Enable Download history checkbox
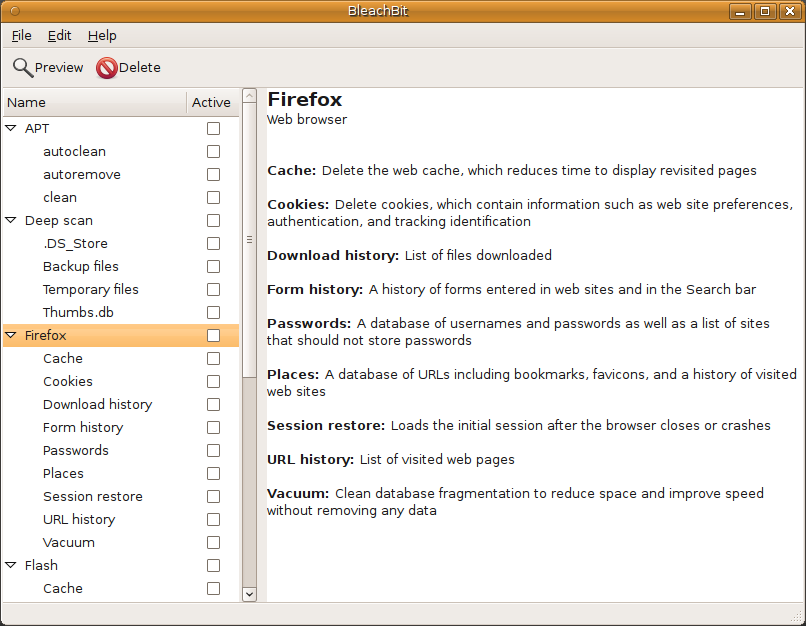 point(213,404)
